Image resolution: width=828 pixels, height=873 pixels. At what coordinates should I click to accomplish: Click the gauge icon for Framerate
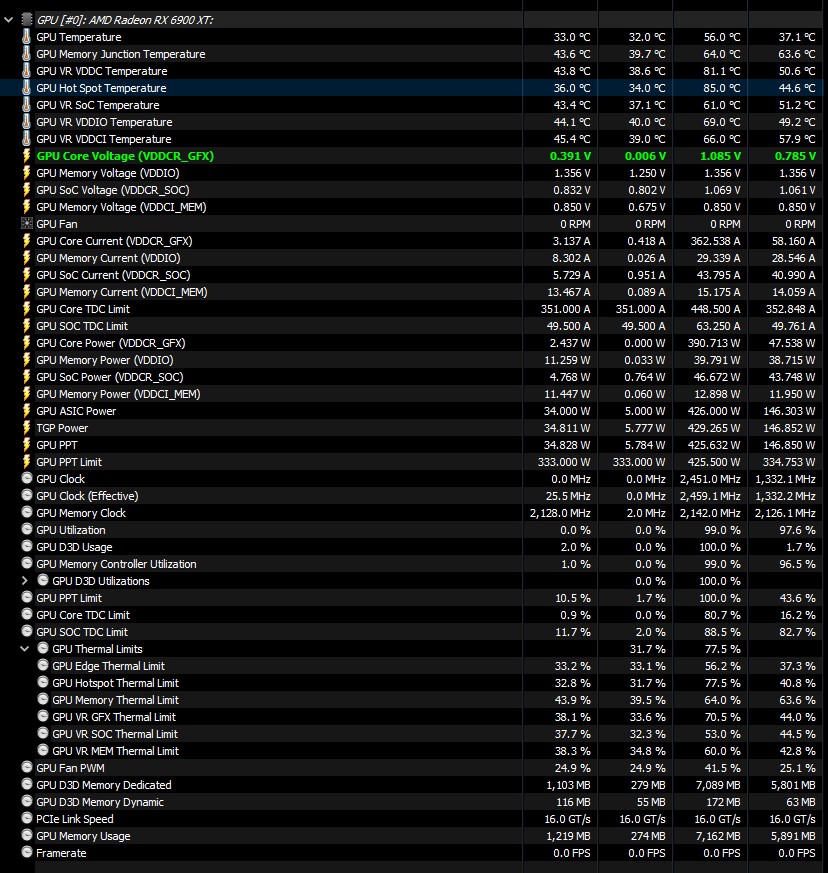pos(27,852)
